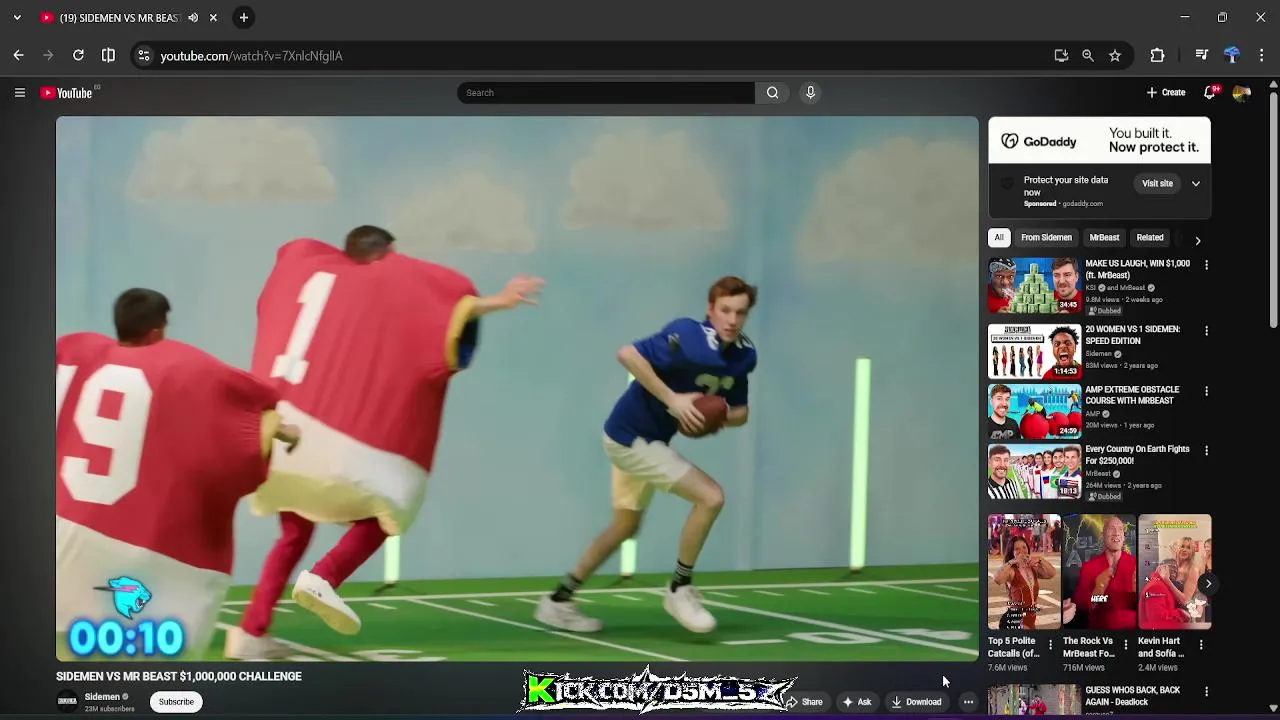Click the search magnifier button
This screenshot has width=1280, height=720.
pyautogui.click(x=772, y=93)
